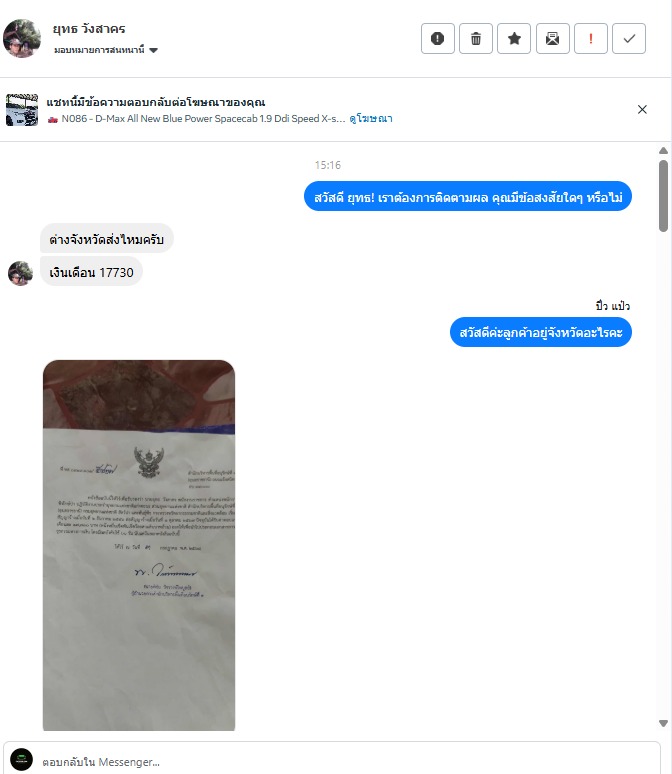Click the customer name ยุทธ วังสาคร
The image size is (672, 774).
click(x=89, y=29)
